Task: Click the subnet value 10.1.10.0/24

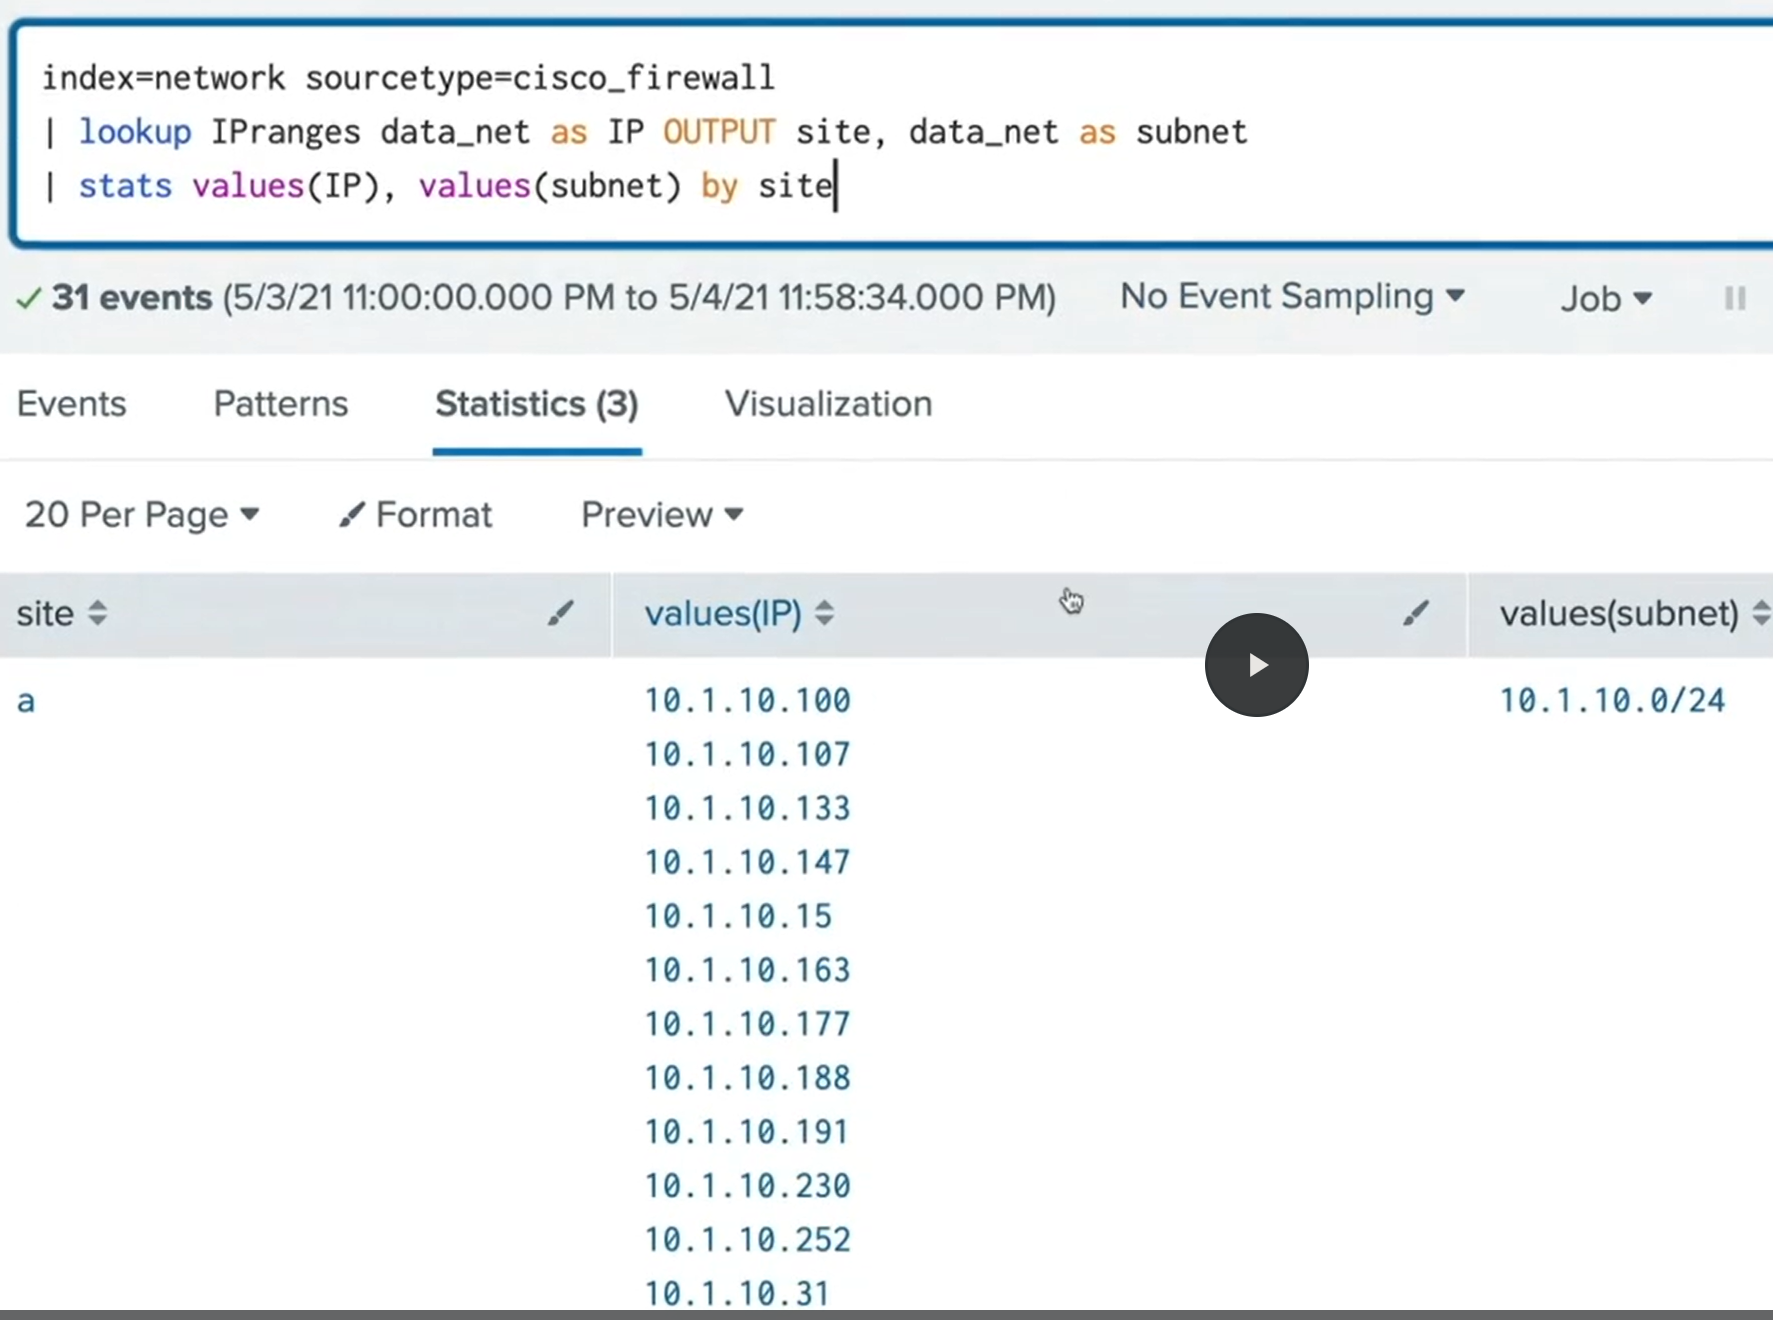Action: click(1612, 701)
